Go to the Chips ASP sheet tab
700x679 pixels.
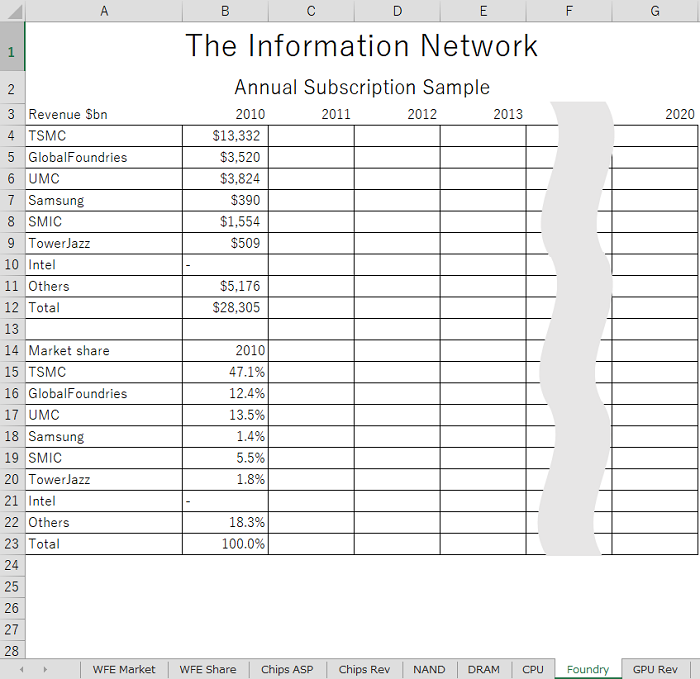(287, 669)
